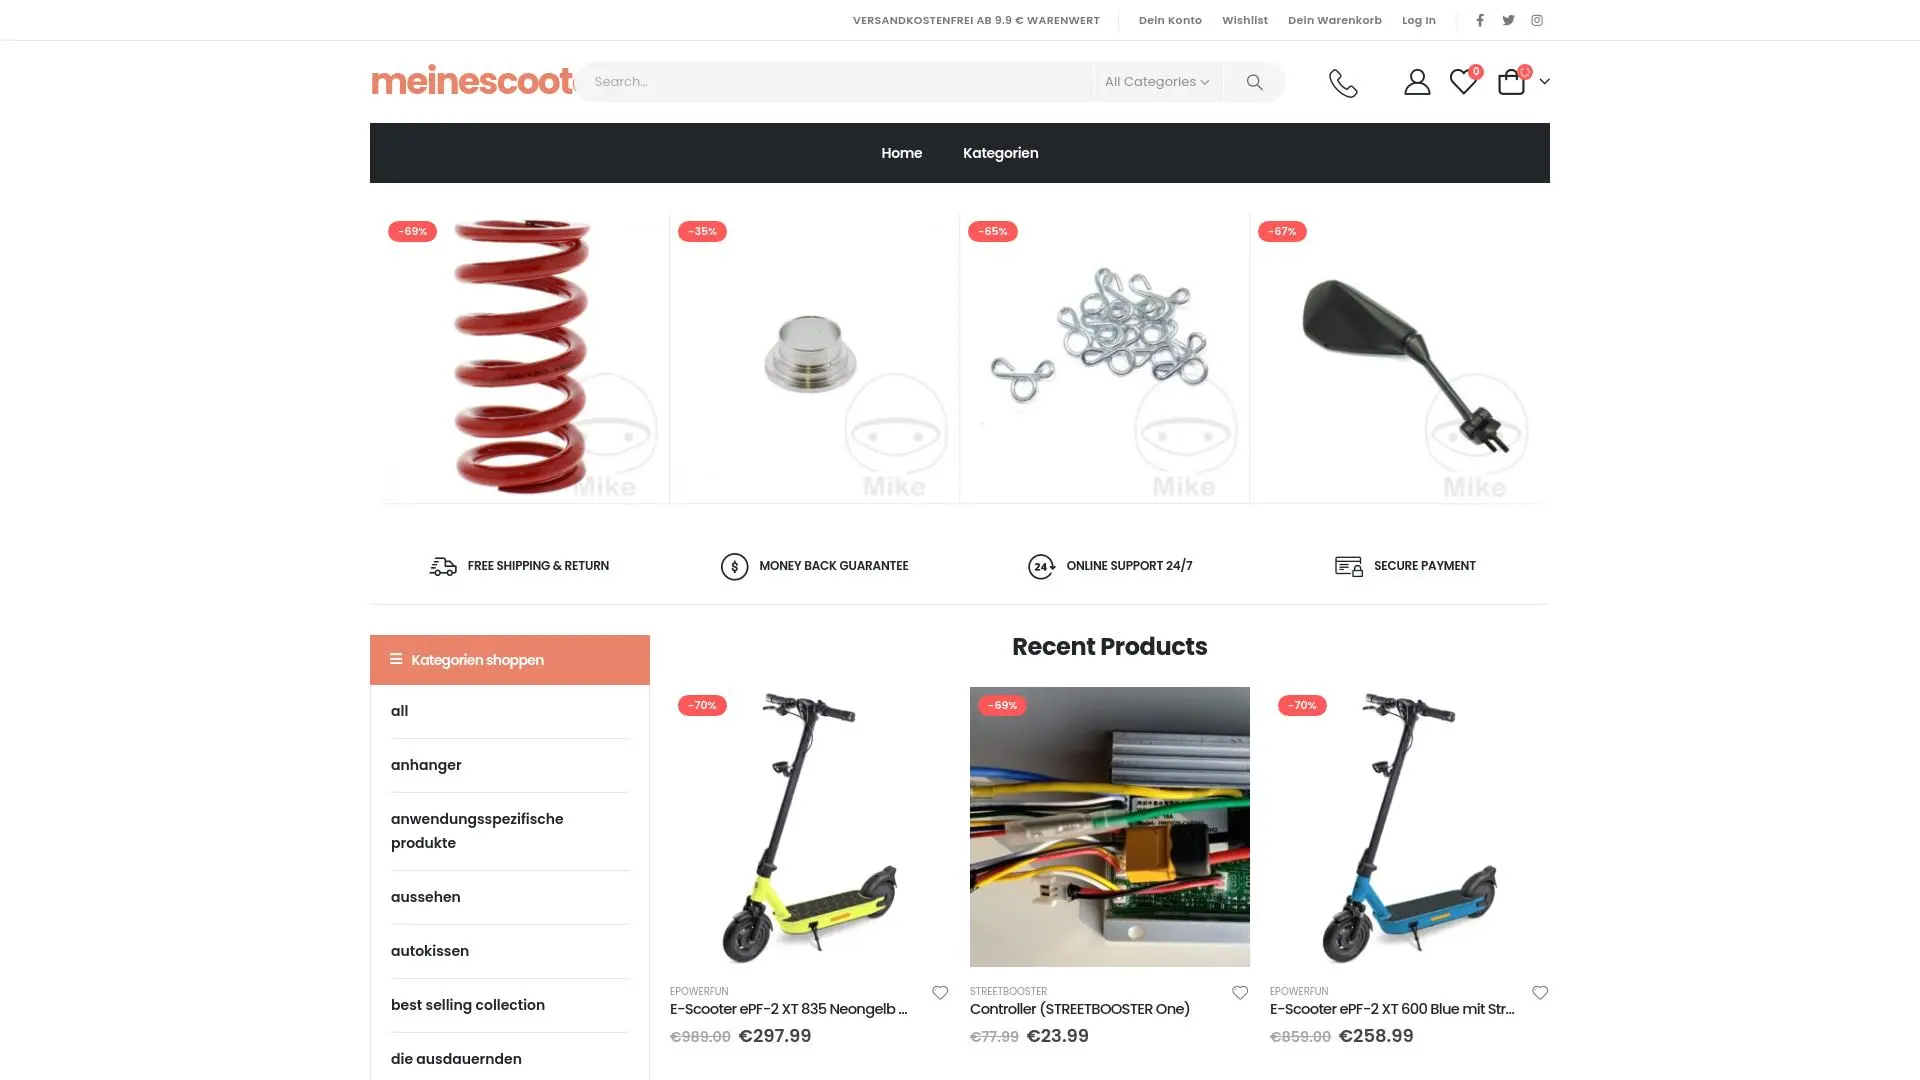The image size is (1920, 1080).
Task: Expand the cart dropdown arrow
Action: click(x=1544, y=82)
